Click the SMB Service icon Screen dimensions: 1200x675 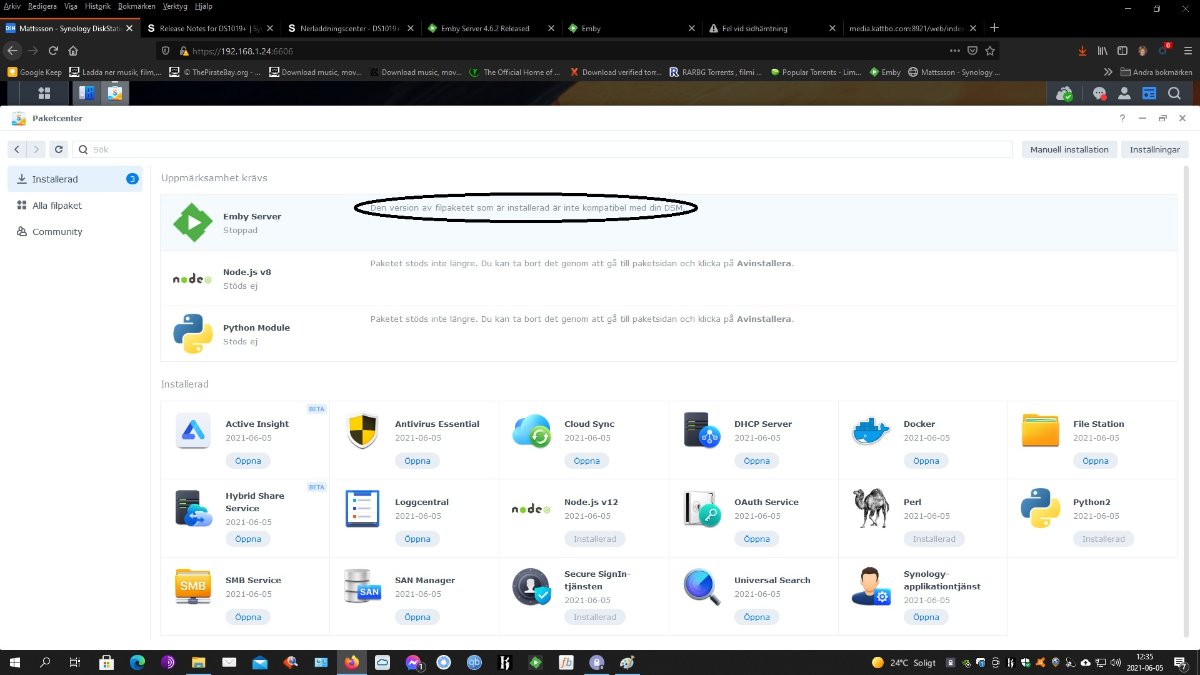[x=193, y=587]
